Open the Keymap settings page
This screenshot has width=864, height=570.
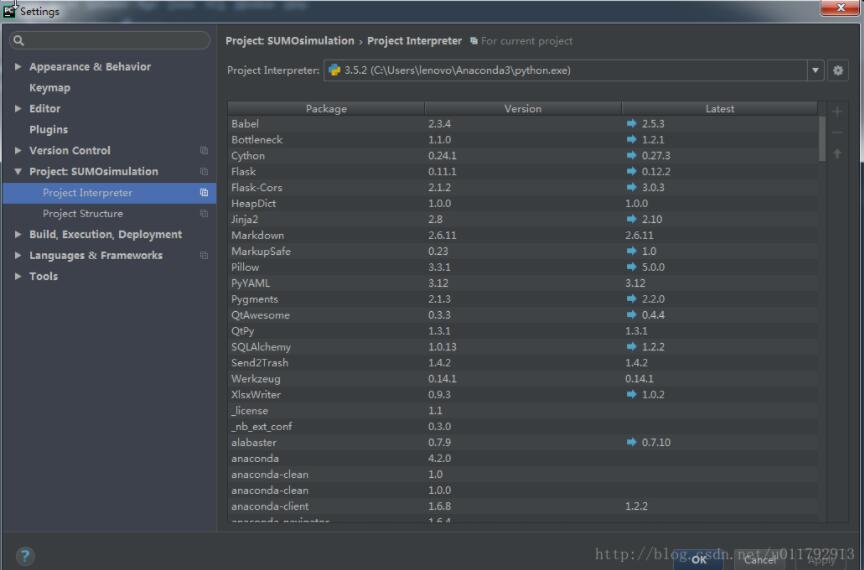(50, 88)
